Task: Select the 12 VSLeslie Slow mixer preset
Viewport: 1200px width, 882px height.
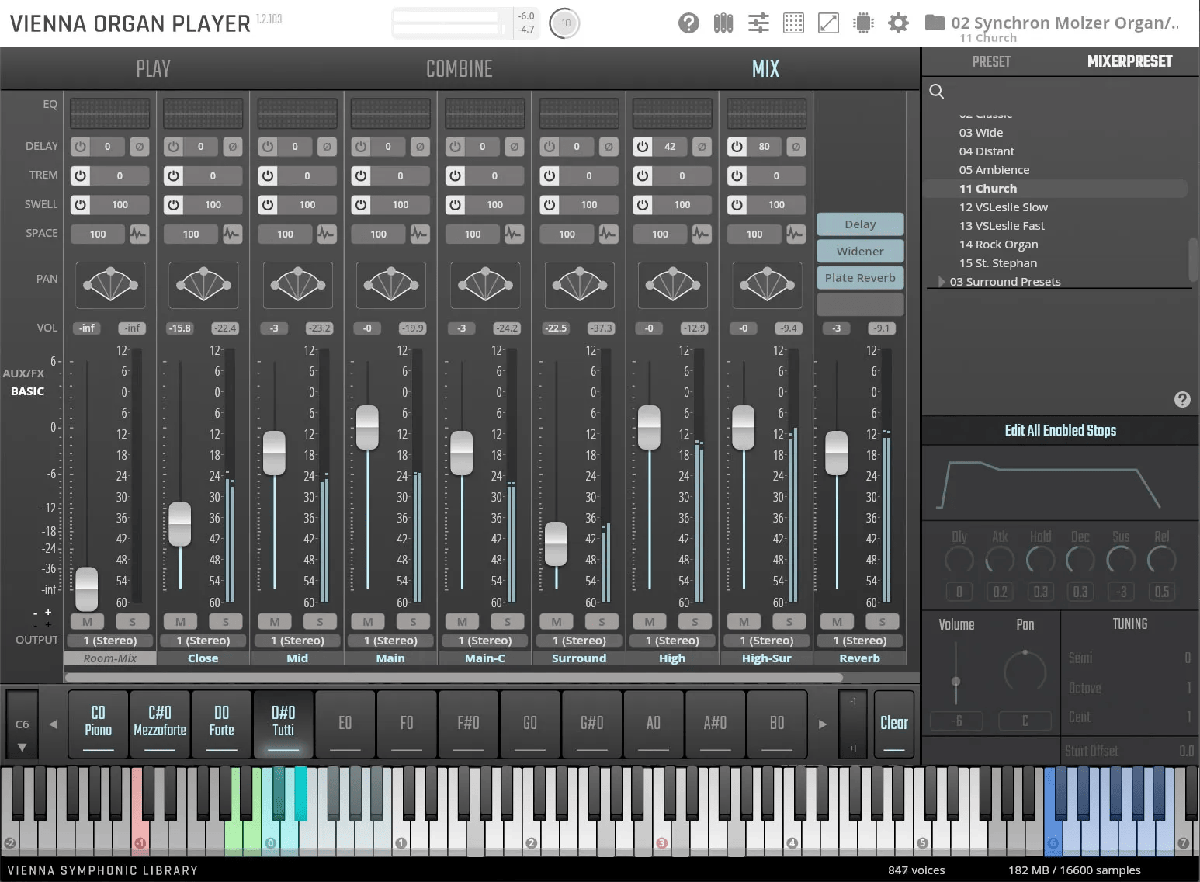Action: click(x=1003, y=207)
